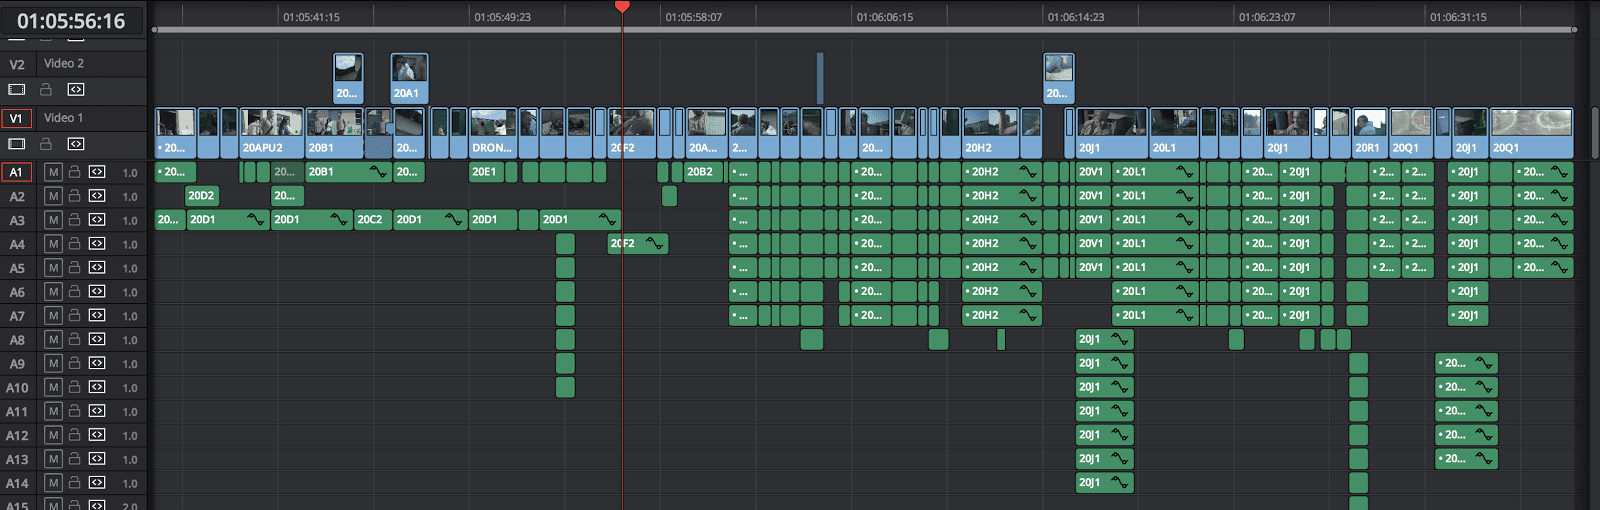The width and height of the screenshot is (1600, 510).
Task: Click ruler timecode 01:06:14:23
Action: [1076, 17]
